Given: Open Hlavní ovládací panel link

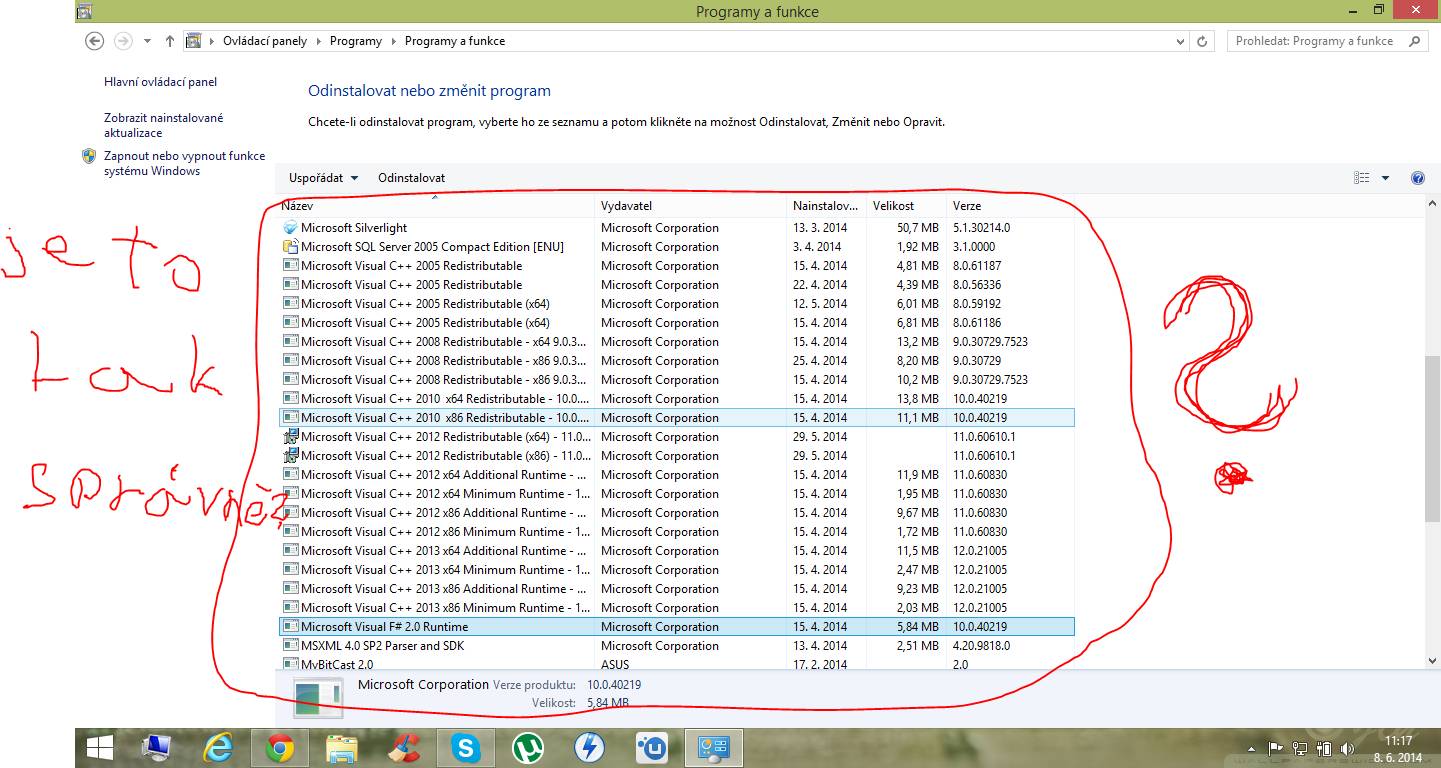Looking at the screenshot, I should [x=160, y=82].
